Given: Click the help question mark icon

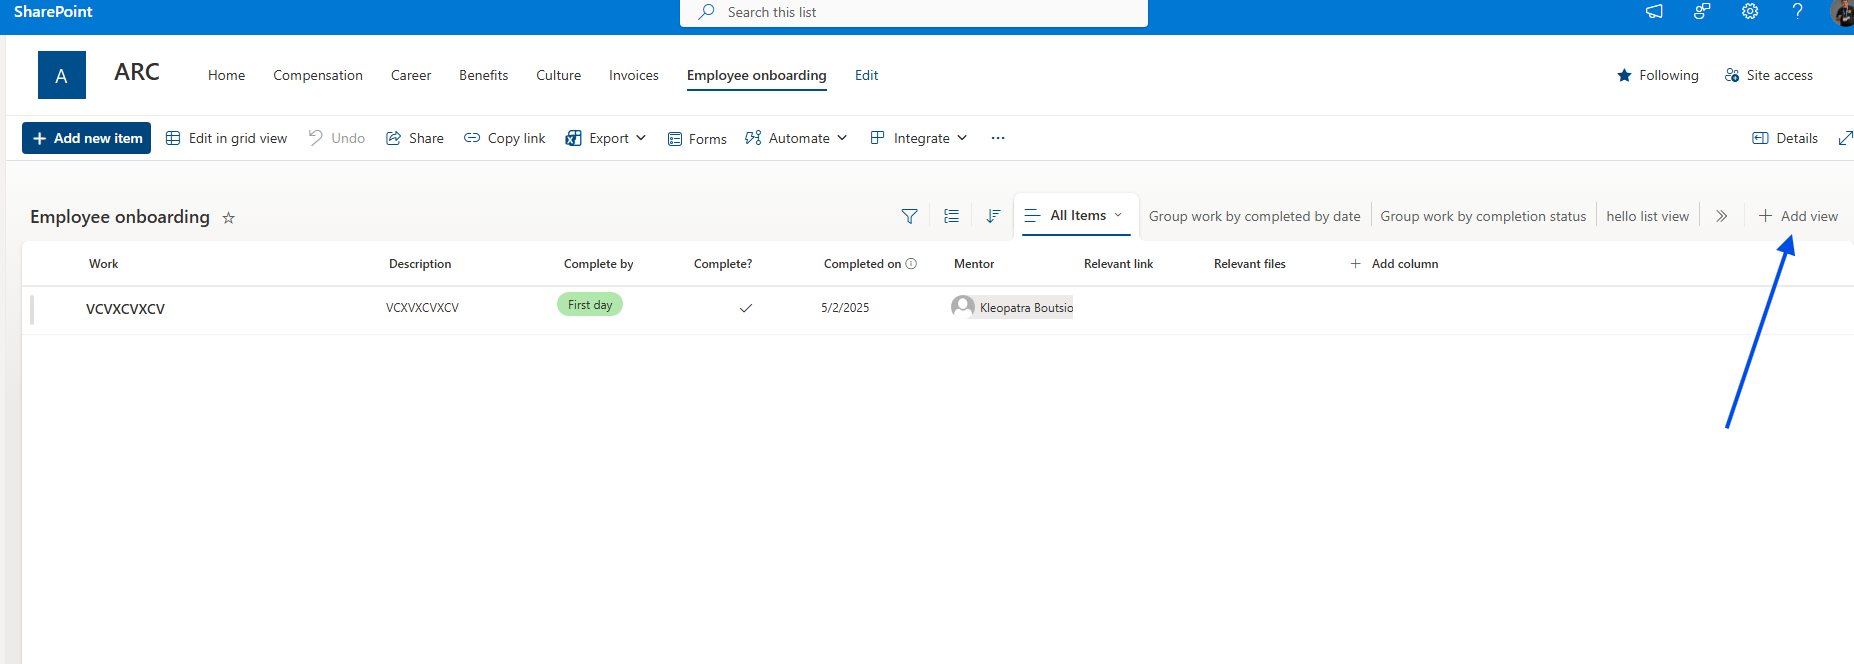Looking at the screenshot, I should click(1797, 12).
